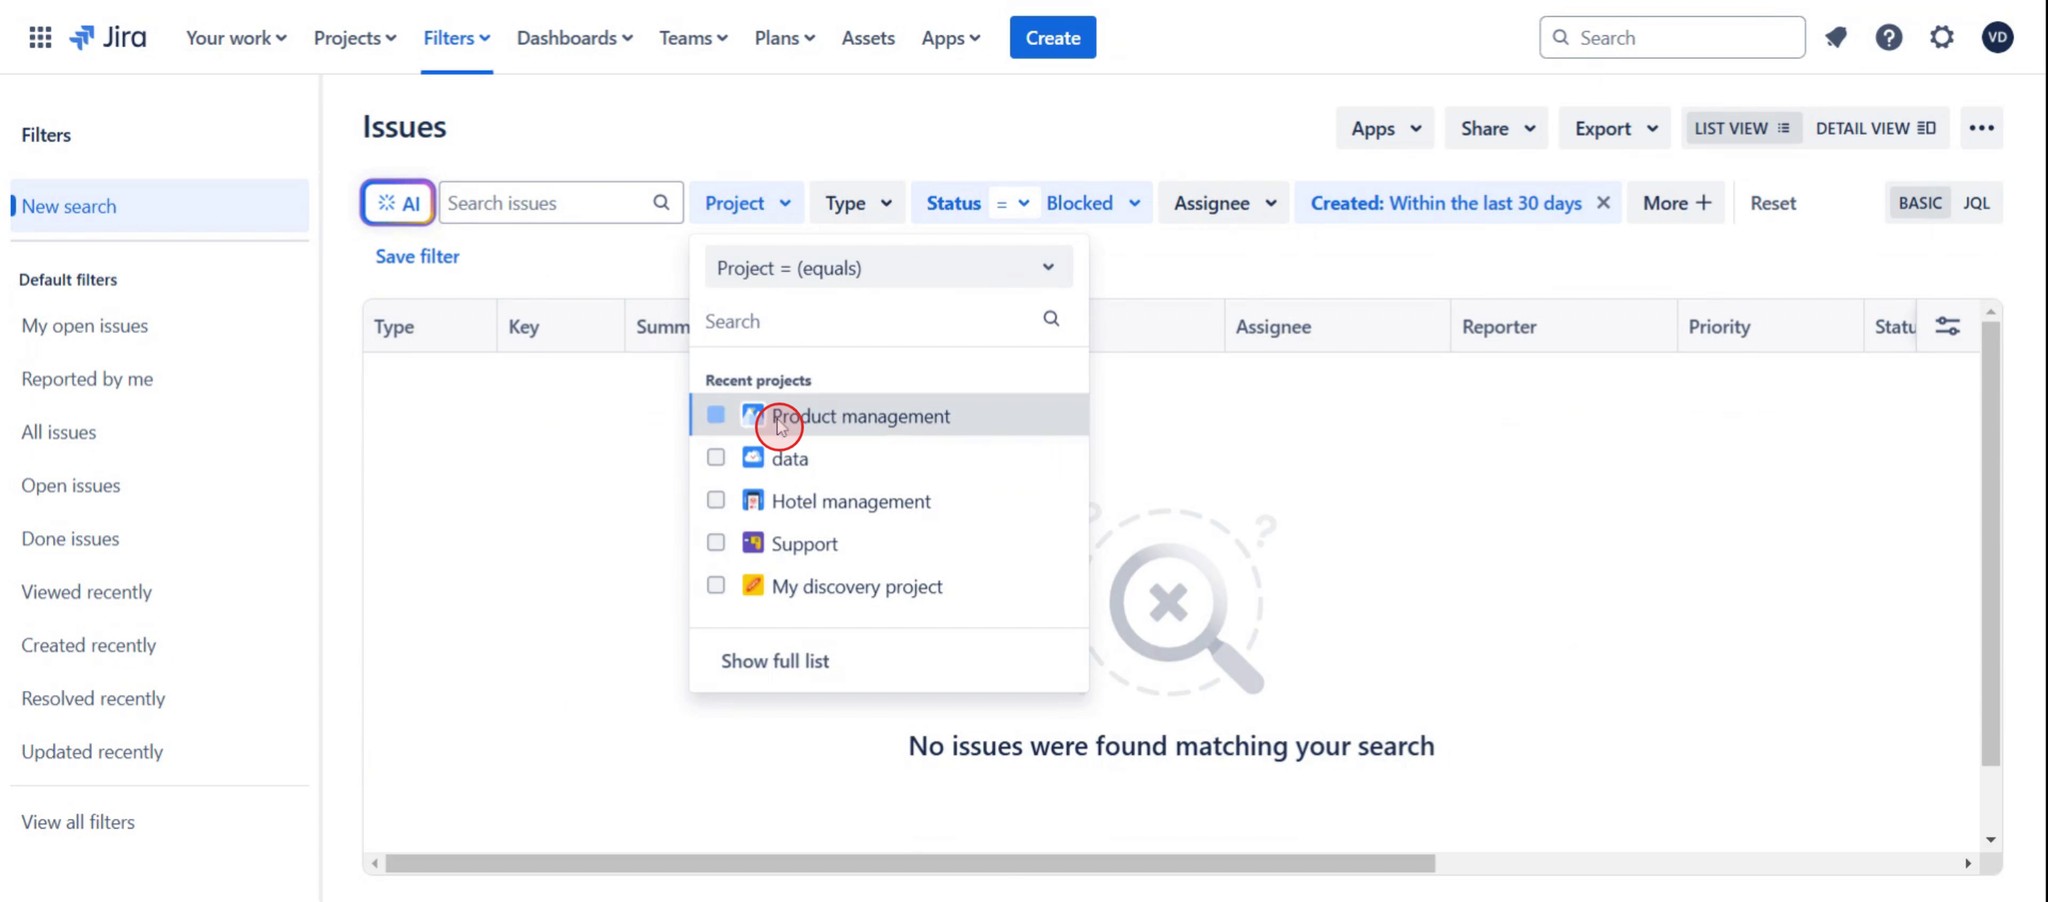Open Jira settings via the gear icon
This screenshot has width=2048, height=902.
coord(1941,37)
